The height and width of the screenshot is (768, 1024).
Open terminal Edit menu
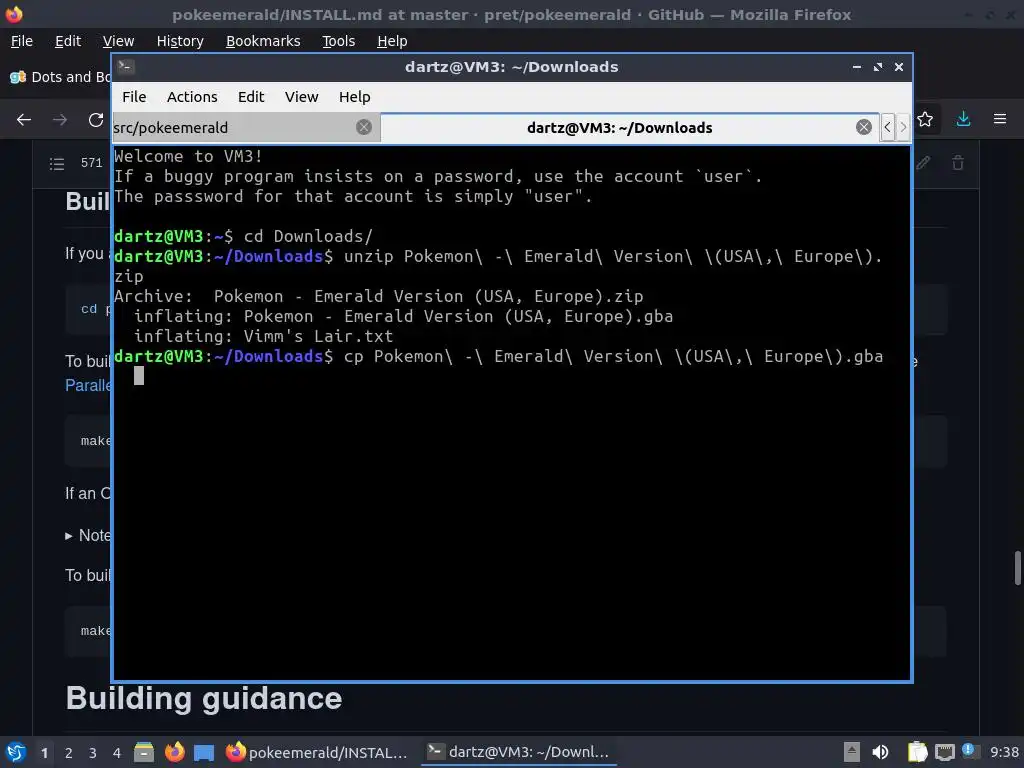[251, 97]
